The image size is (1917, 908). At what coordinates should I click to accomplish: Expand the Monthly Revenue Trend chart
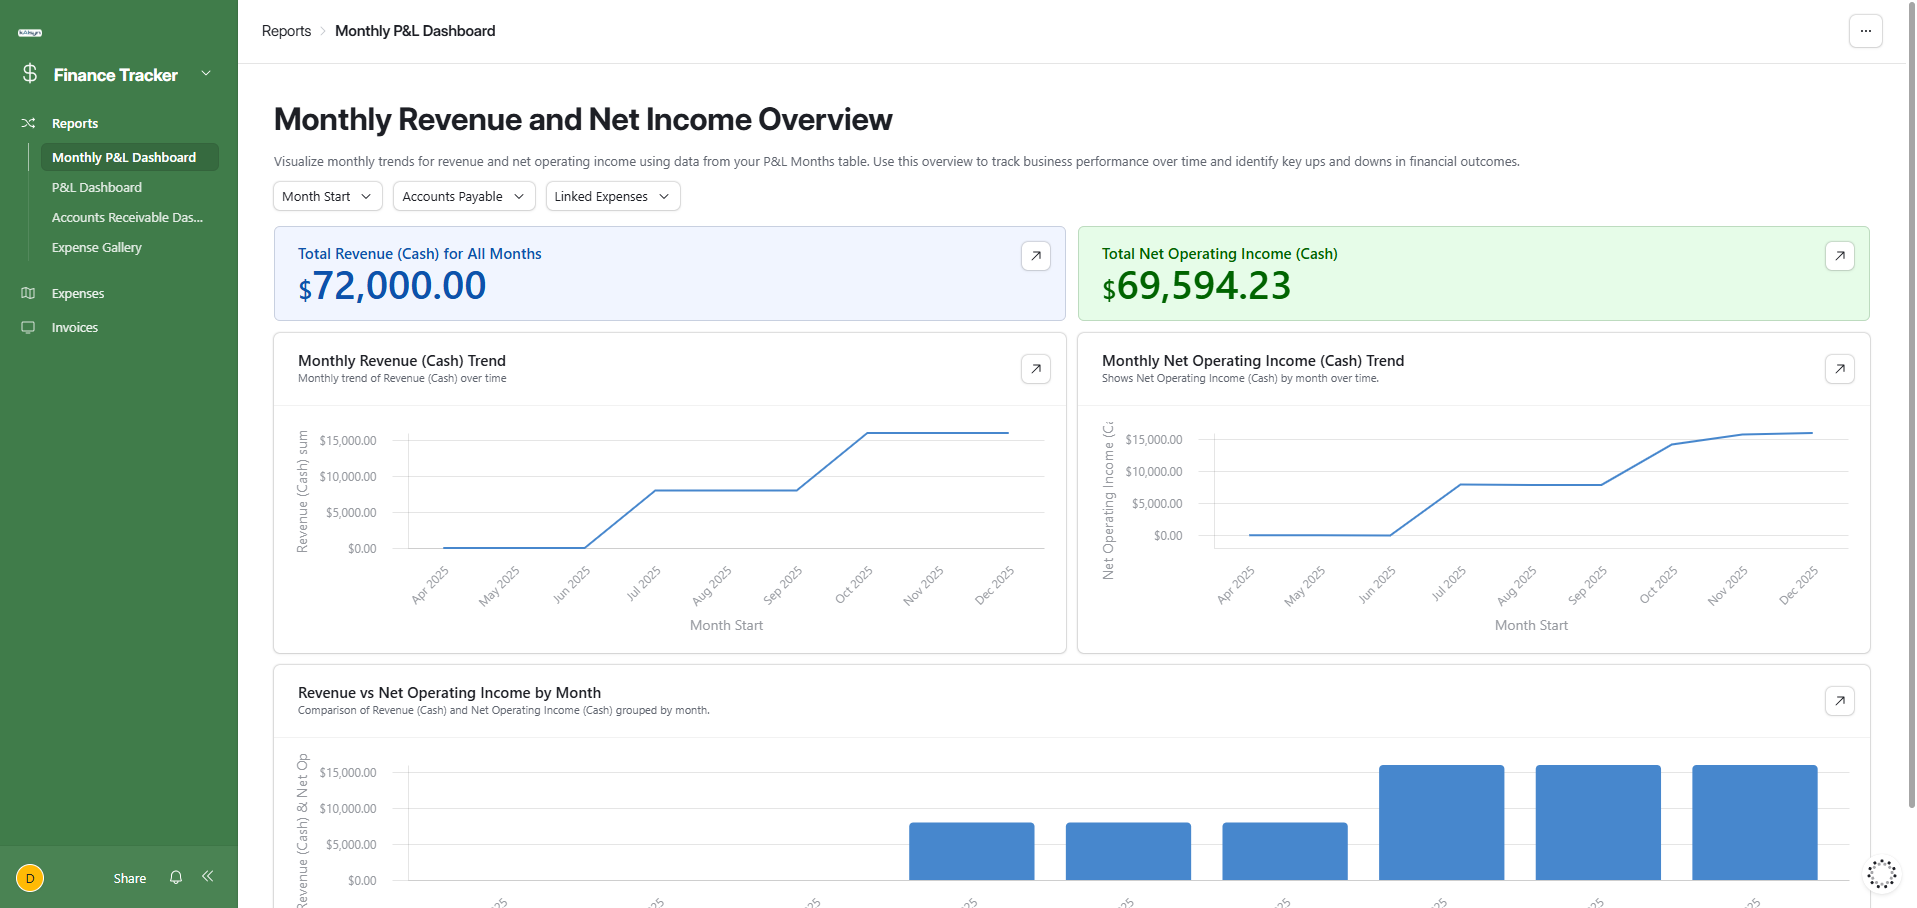click(1035, 369)
